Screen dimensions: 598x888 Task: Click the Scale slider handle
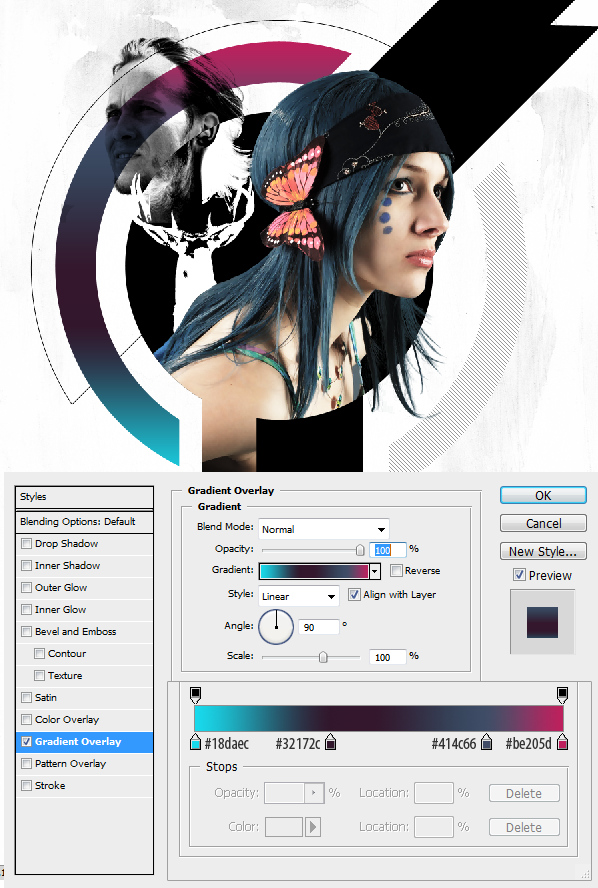point(323,657)
